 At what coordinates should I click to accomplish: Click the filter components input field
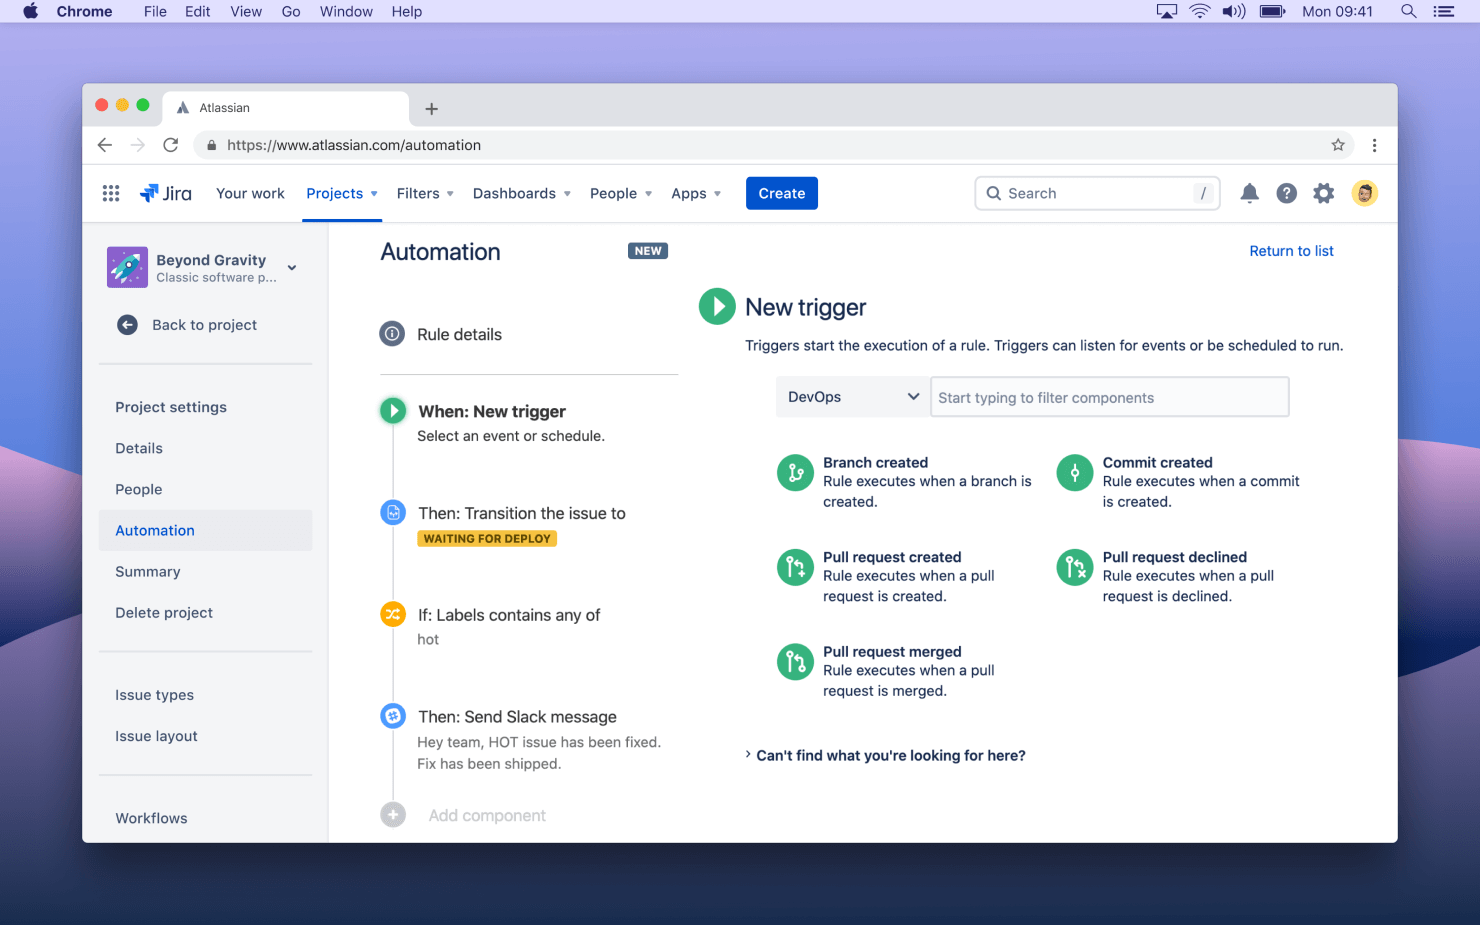click(x=1109, y=396)
